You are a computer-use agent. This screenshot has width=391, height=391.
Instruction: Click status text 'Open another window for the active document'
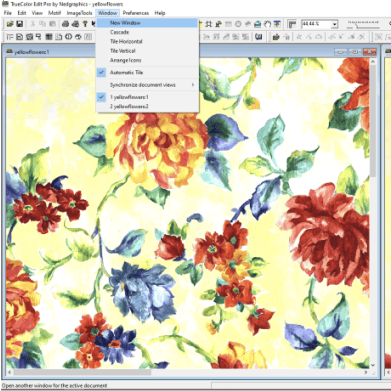(54, 386)
